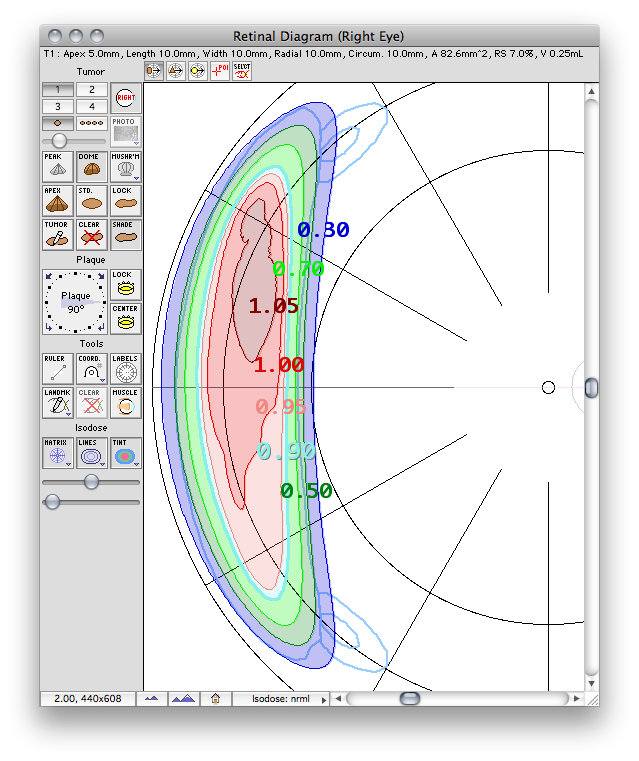The height and width of the screenshot is (761, 639).
Task: Select the yellow-dot-centered view toolbar icon
Action: (x=197, y=71)
